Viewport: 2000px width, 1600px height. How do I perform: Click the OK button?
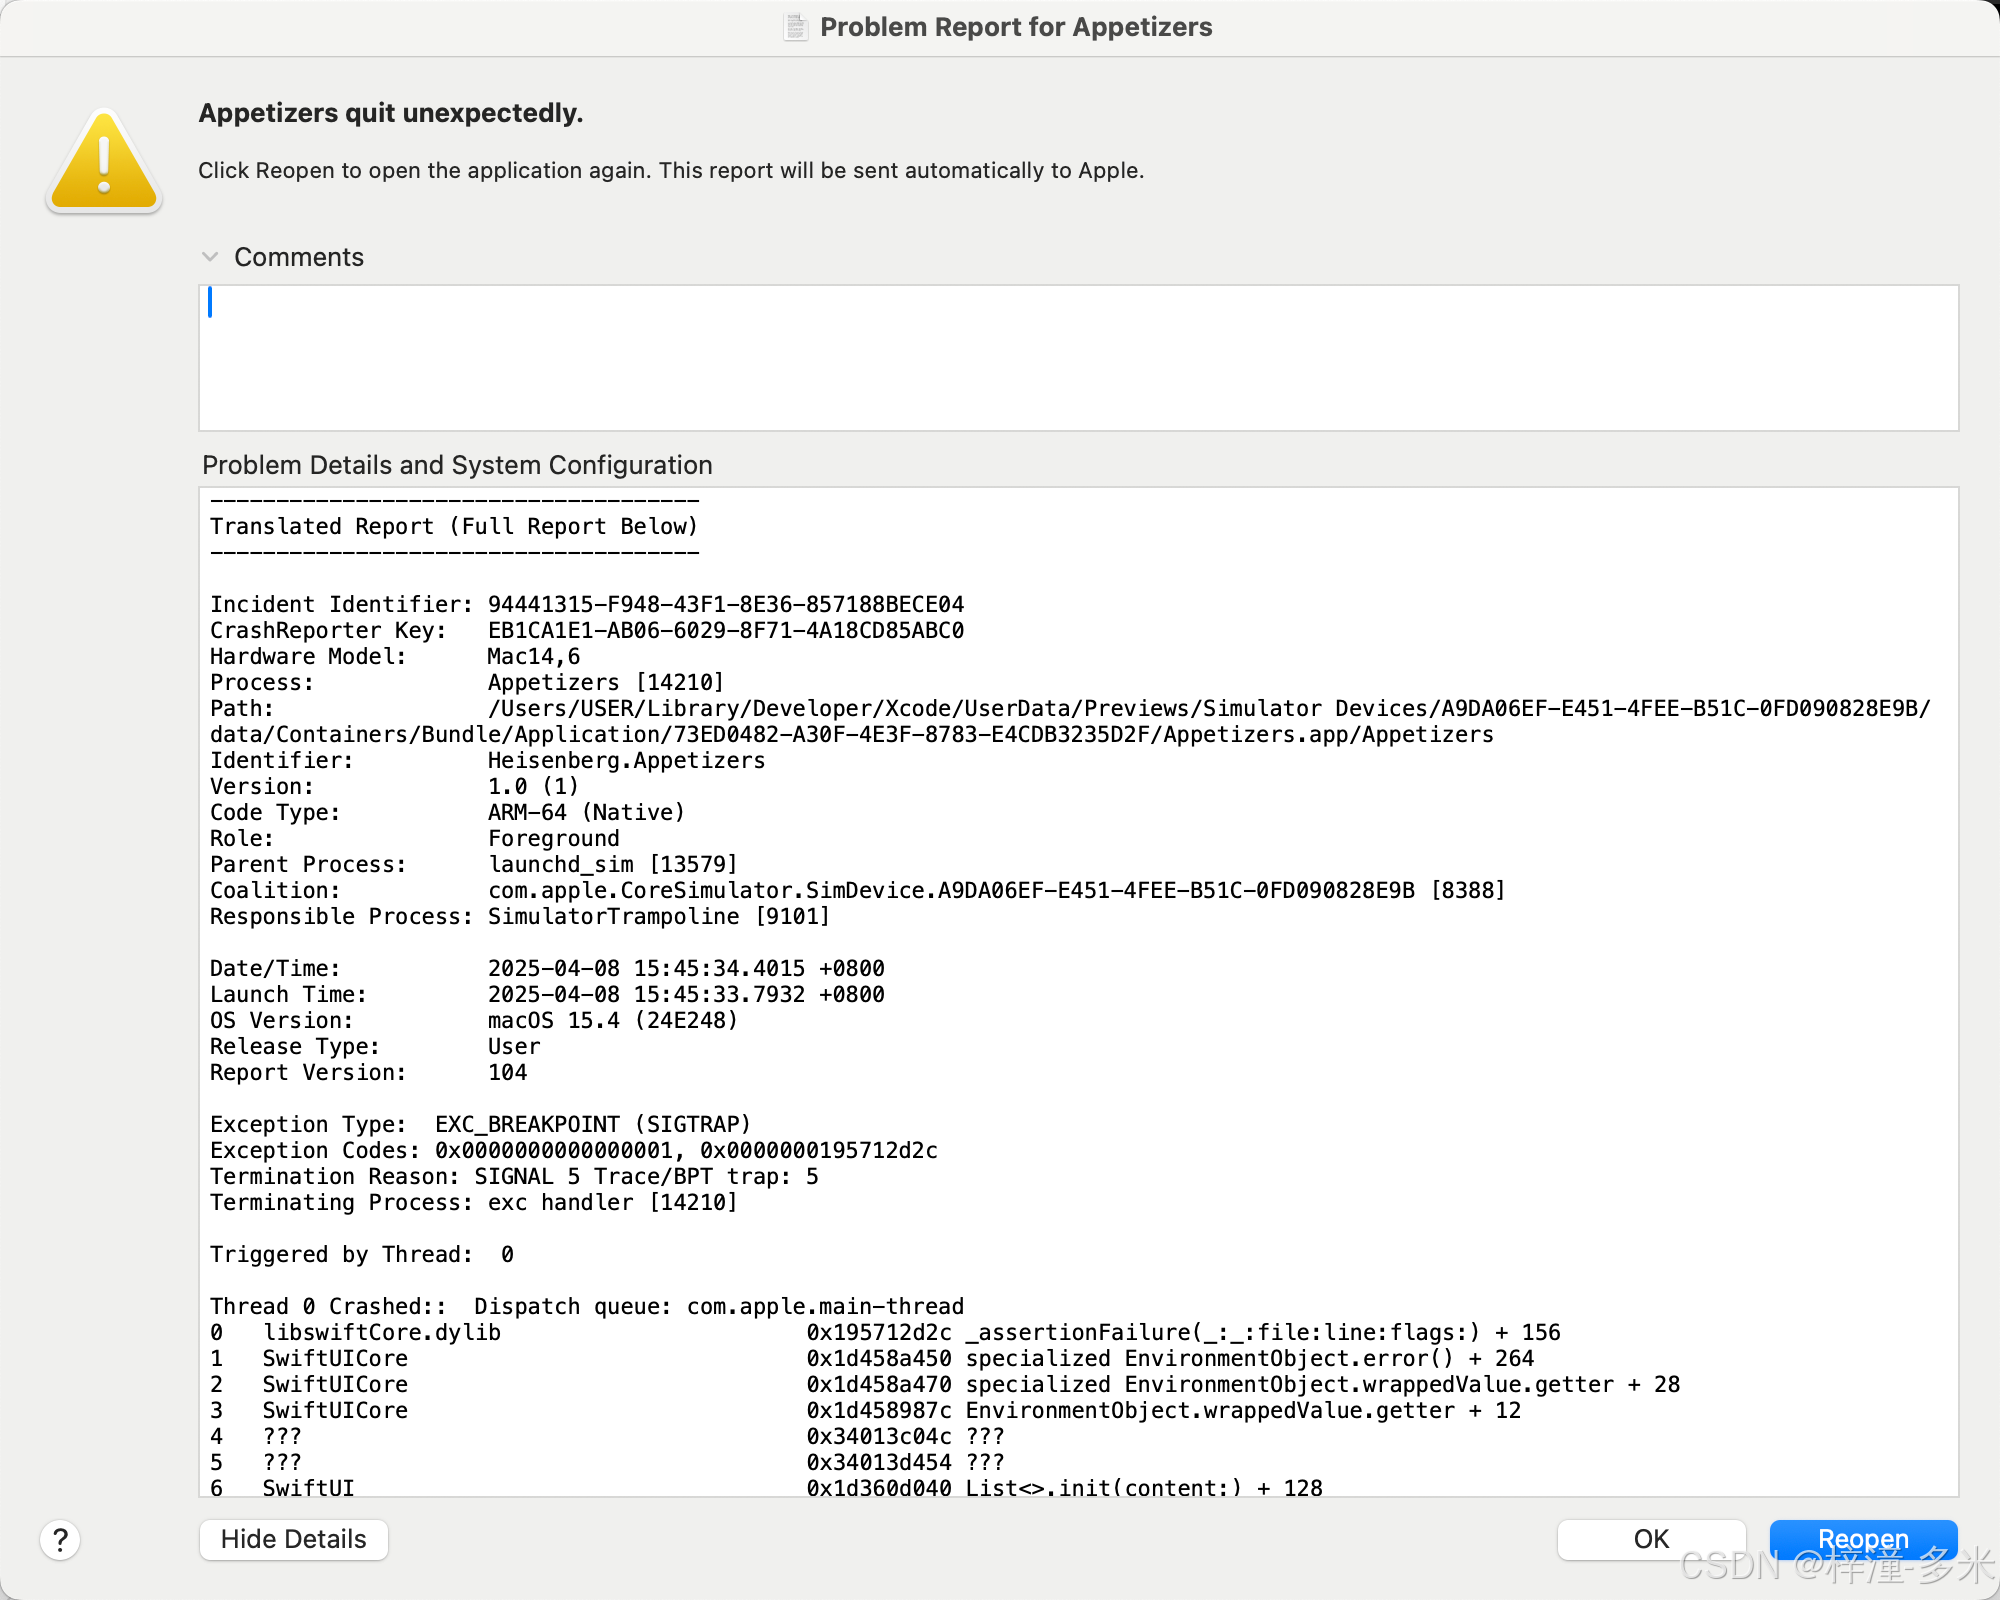[x=1651, y=1539]
